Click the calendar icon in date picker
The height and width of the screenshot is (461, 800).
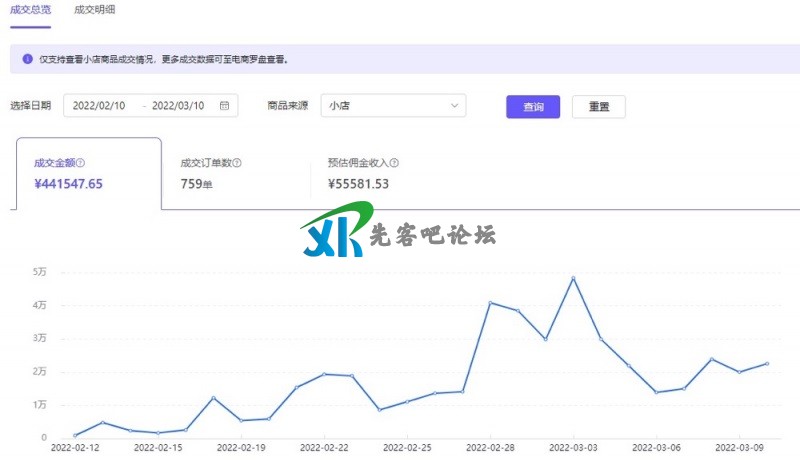click(224, 106)
